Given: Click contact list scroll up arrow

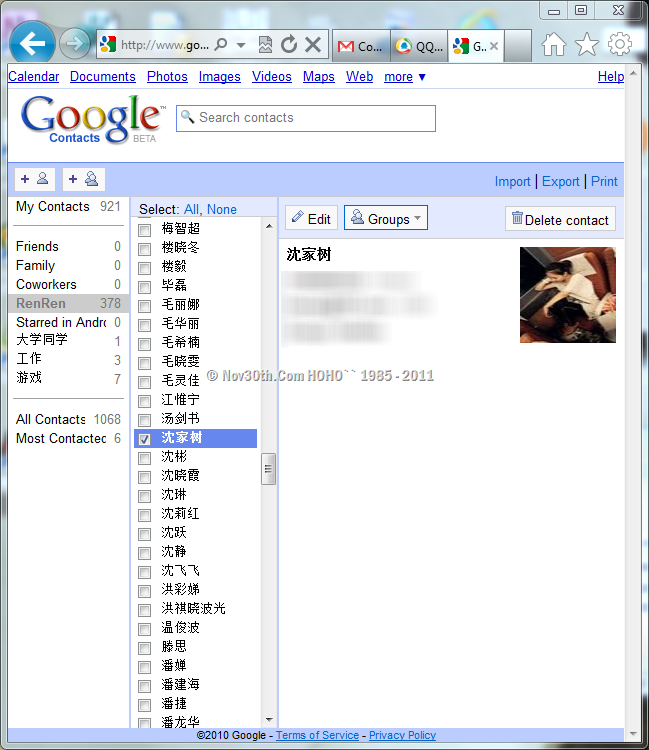Looking at the screenshot, I should coord(269,226).
